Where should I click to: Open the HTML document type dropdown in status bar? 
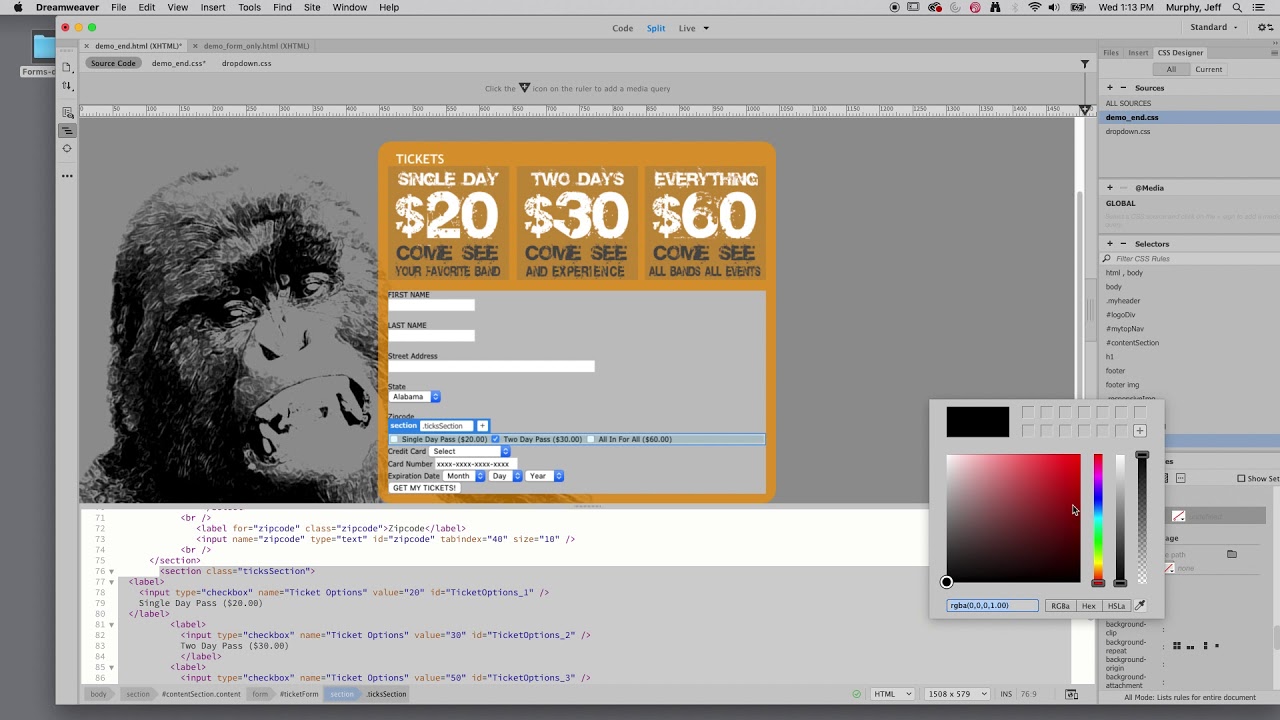[892, 694]
